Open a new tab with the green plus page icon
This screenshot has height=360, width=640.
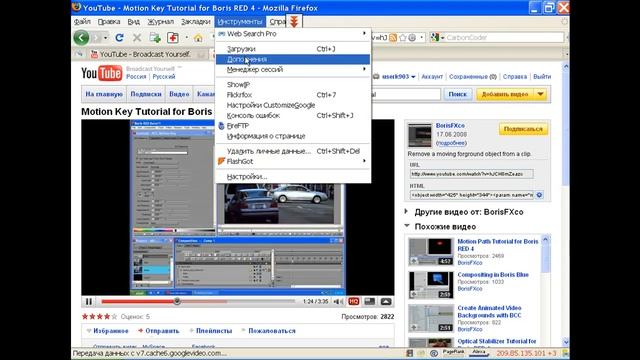(x=155, y=38)
